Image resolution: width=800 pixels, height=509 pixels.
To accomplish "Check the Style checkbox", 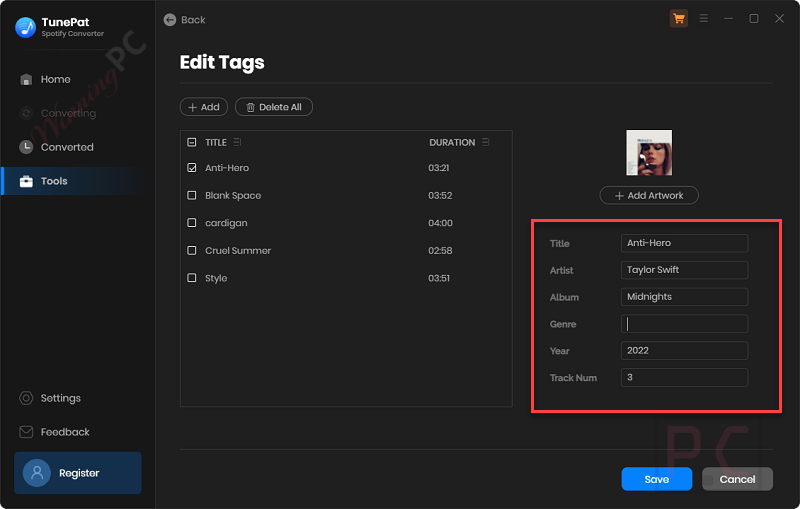I will (x=192, y=278).
